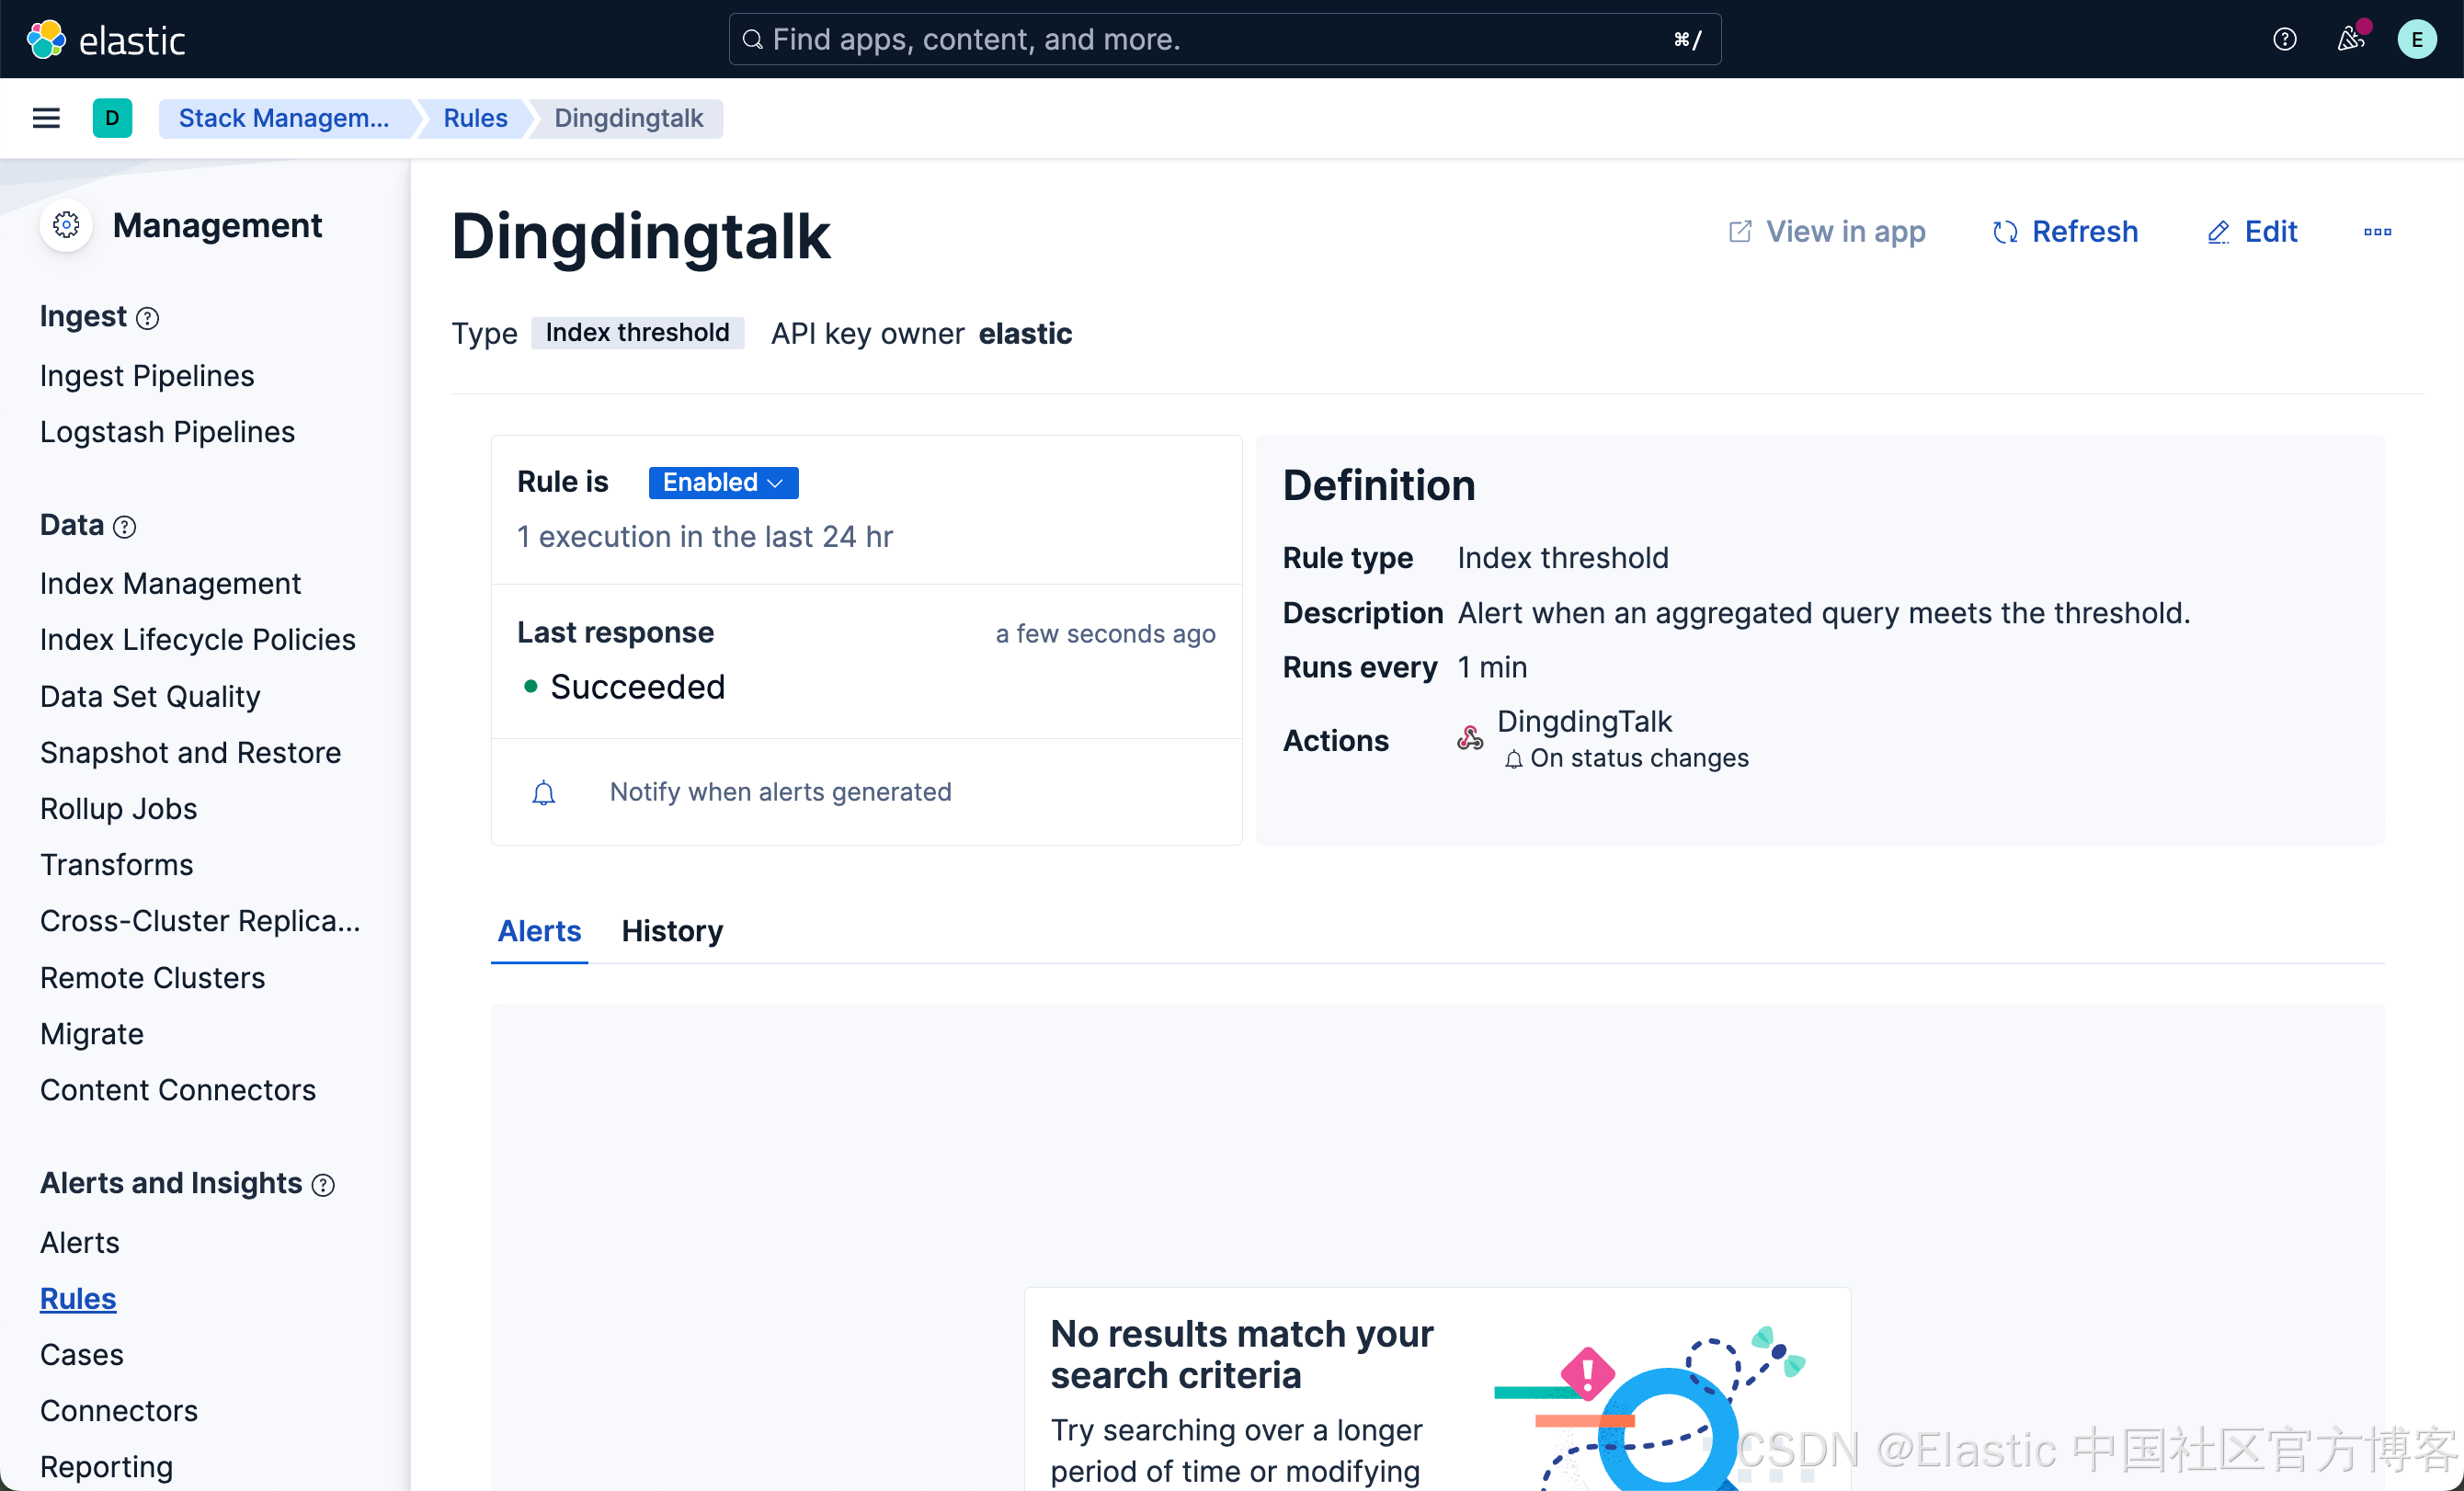Switch to the History tab
2464x1491 pixels.
pyautogui.click(x=672, y=931)
